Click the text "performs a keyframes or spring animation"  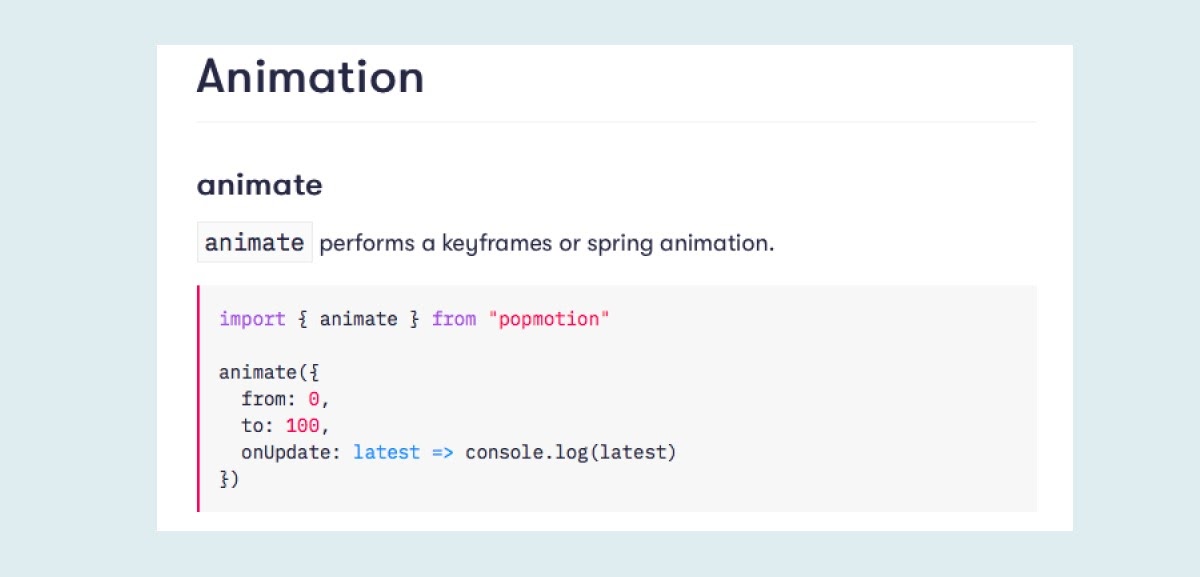pyautogui.click(x=546, y=243)
